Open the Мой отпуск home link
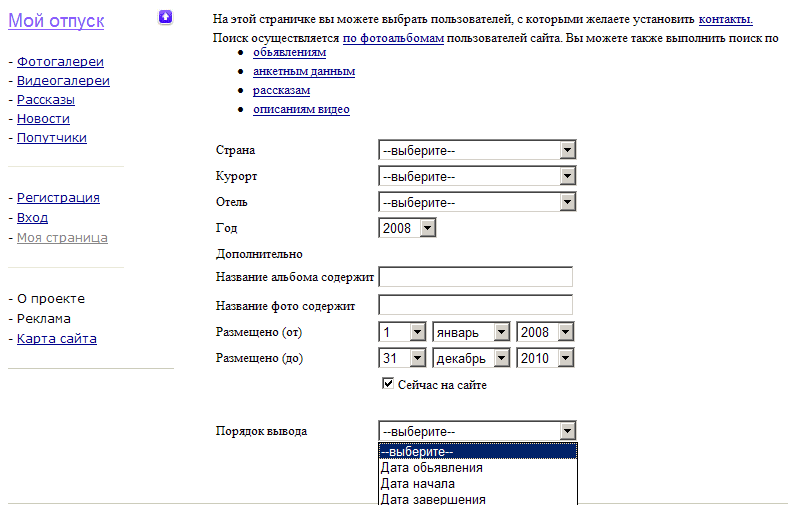 56,21
